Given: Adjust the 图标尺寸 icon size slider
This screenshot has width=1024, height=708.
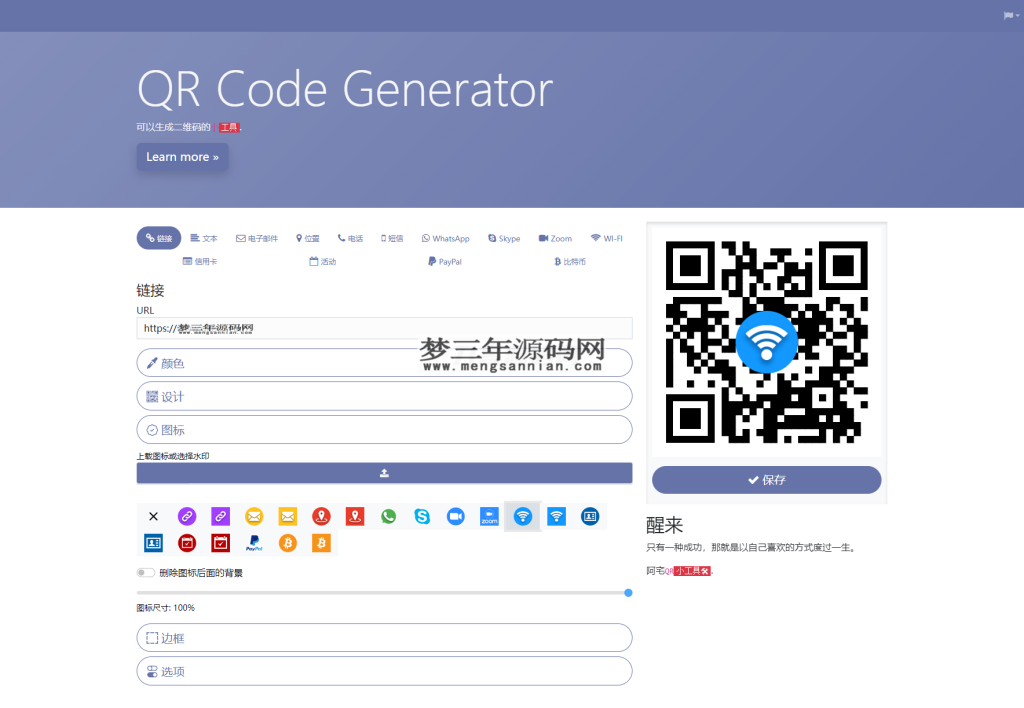Looking at the screenshot, I should coord(628,592).
